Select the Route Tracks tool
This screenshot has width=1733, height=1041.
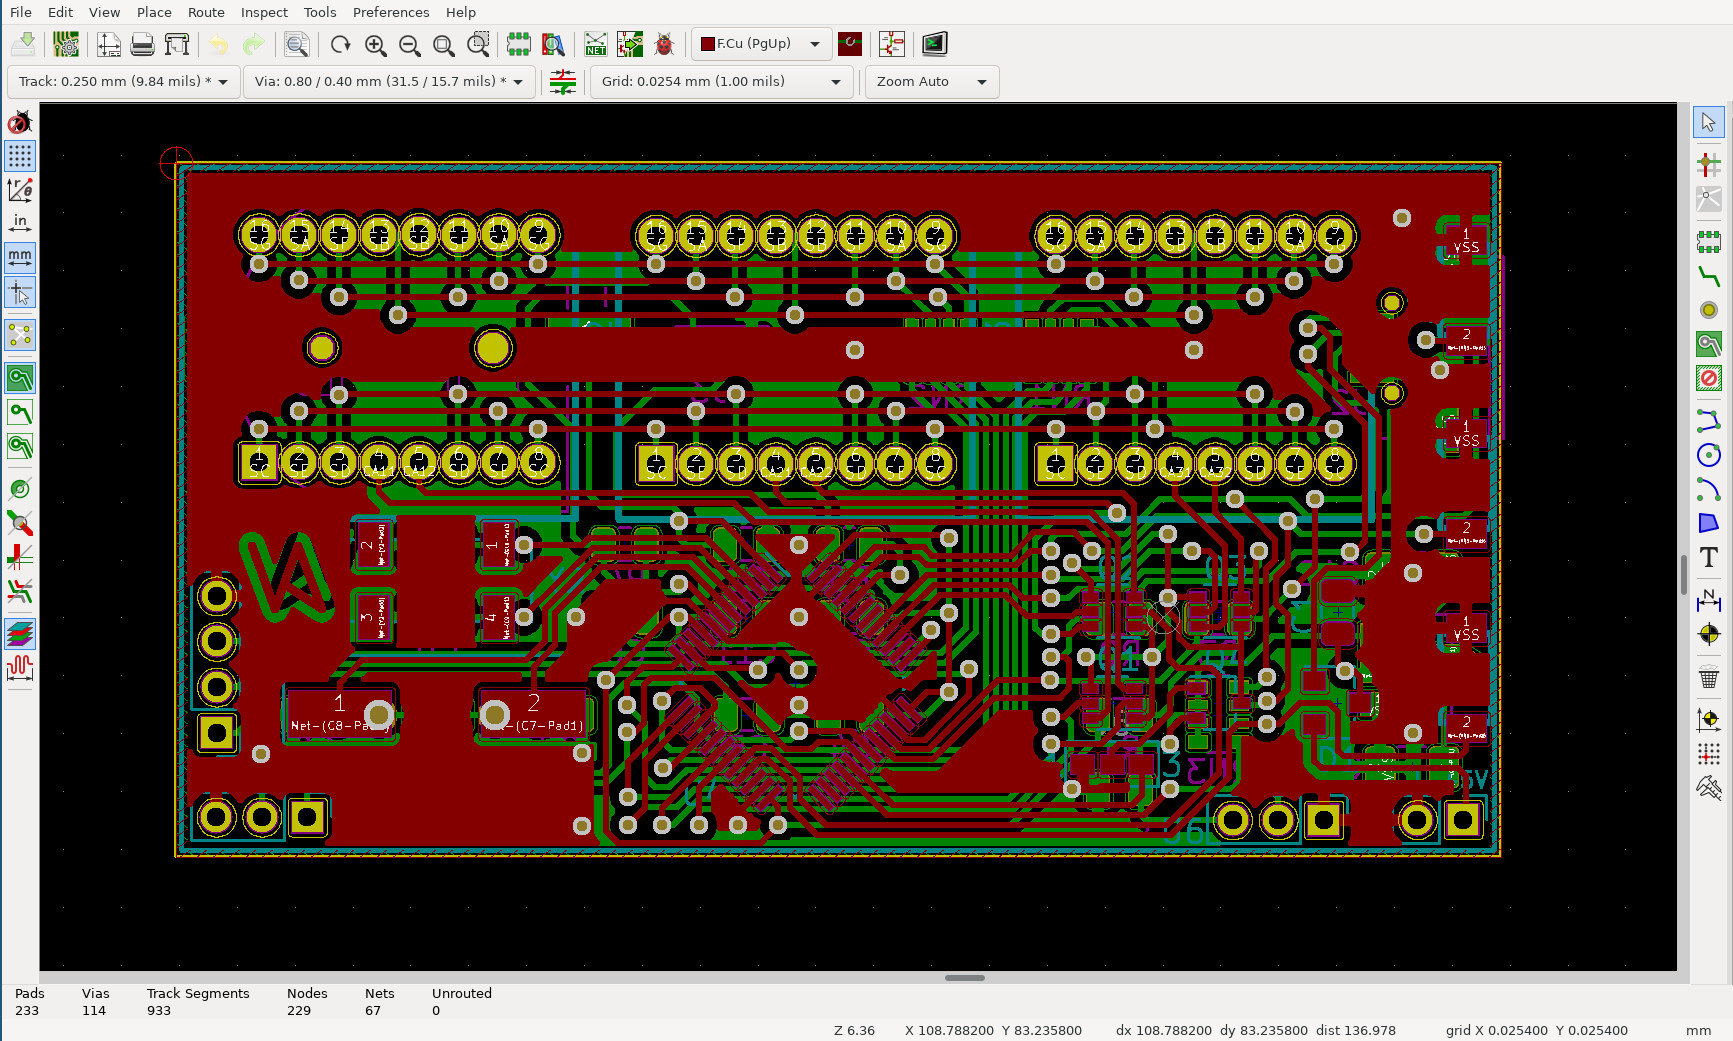1708,277
